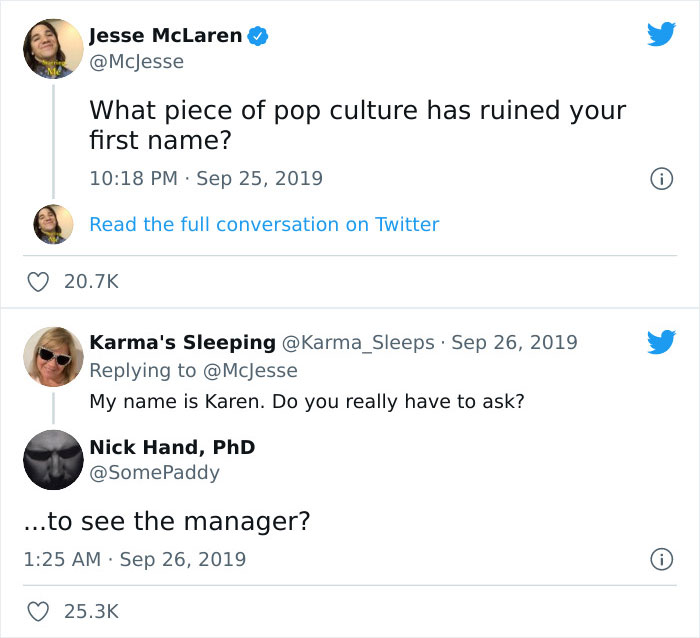Click the small avatar beside Read full conversation
This screenshot has width=700, height=638.
coord(53,224)
